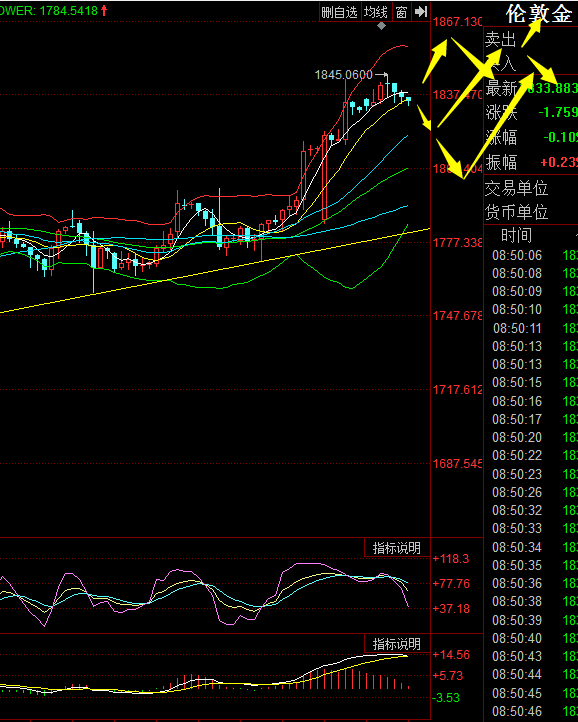Click the gray diamond marker below 均线

point(381,26)
